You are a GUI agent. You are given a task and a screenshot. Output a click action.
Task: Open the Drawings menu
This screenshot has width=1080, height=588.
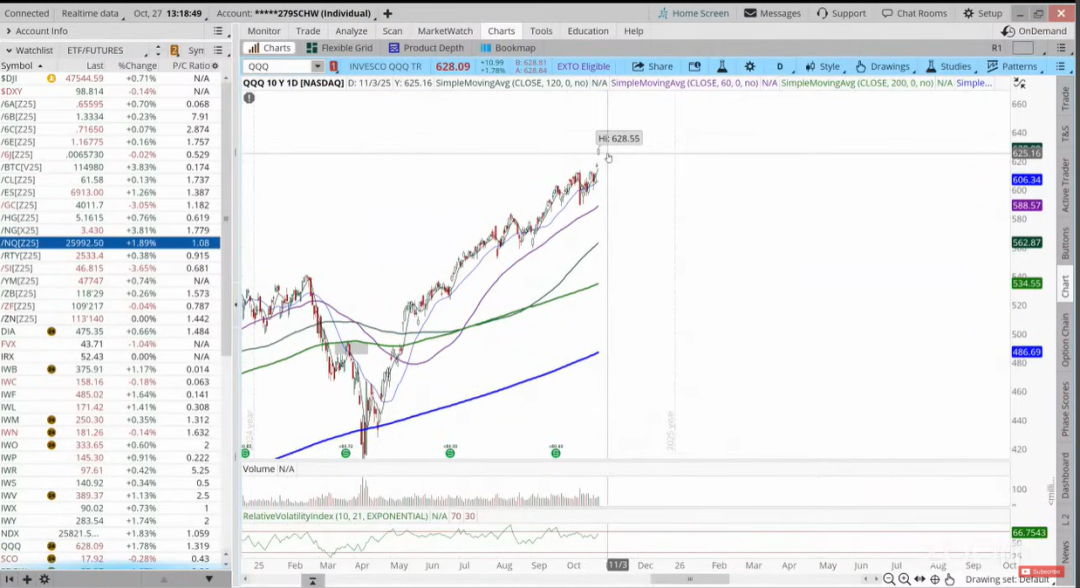tap(882, 66)
